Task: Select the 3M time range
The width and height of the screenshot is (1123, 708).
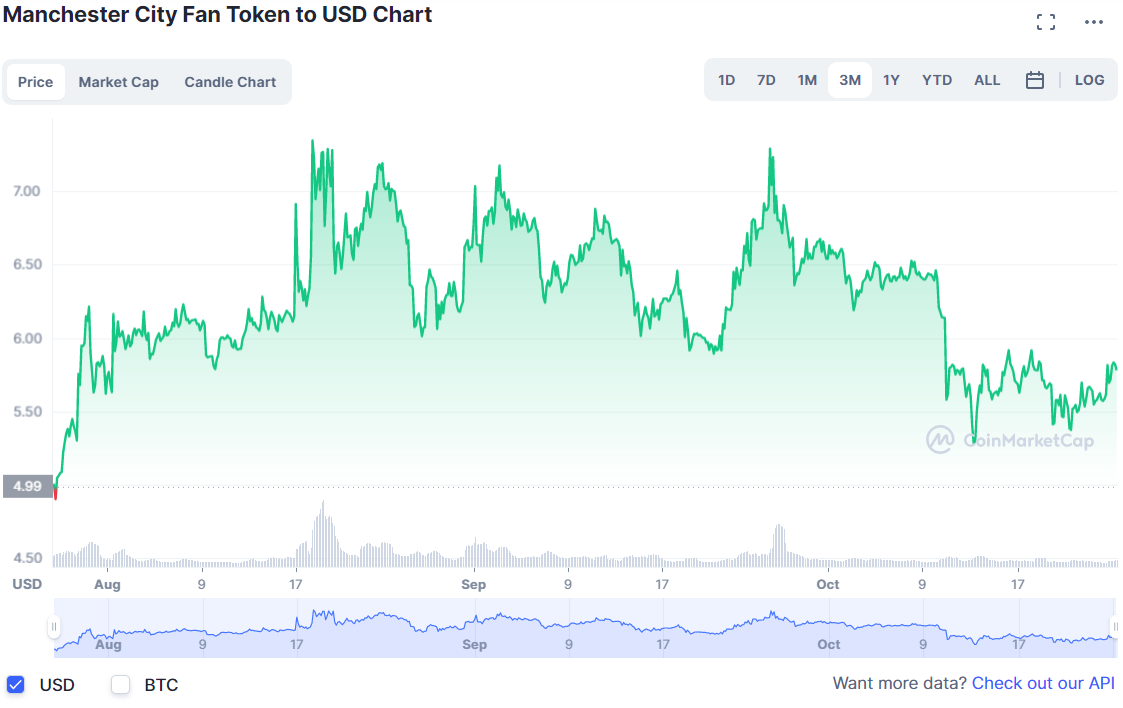Action: click(850, 80)
